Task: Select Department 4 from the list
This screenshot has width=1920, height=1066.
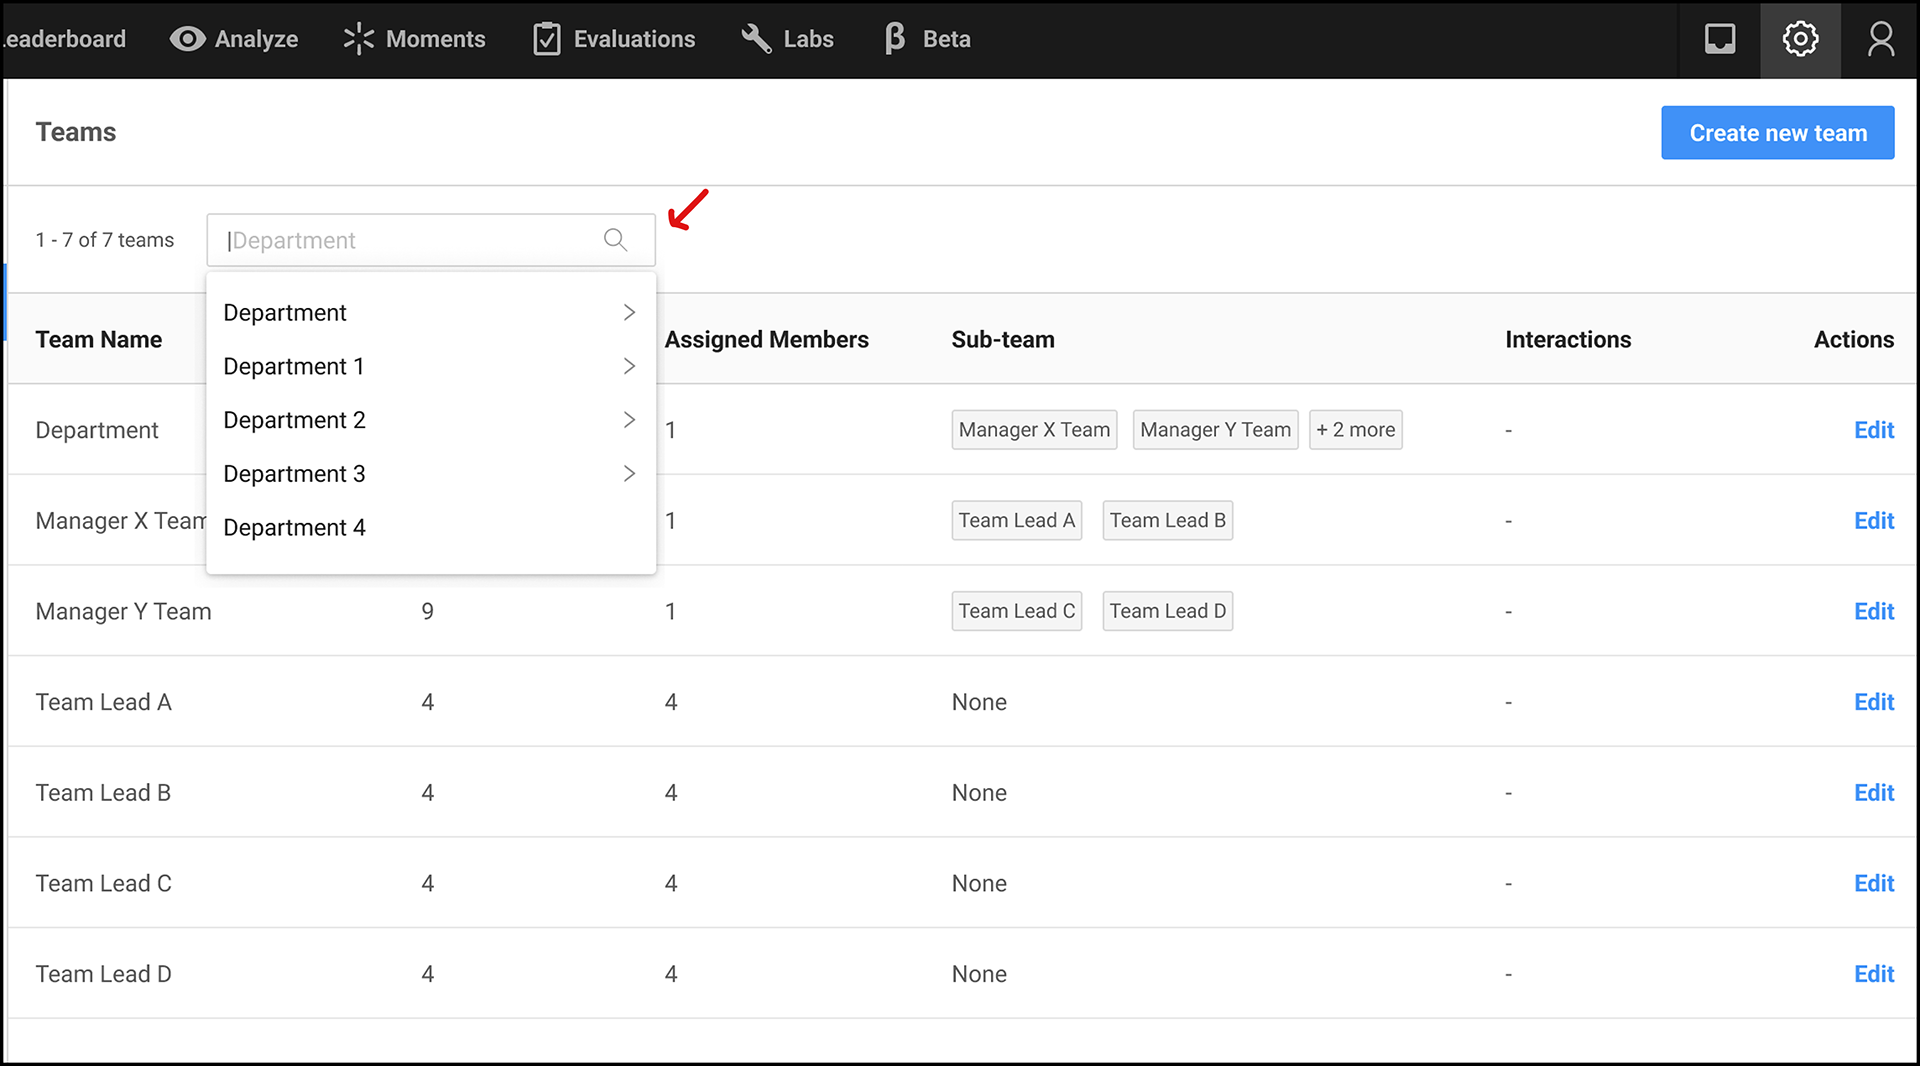Action: click(295, 528)
